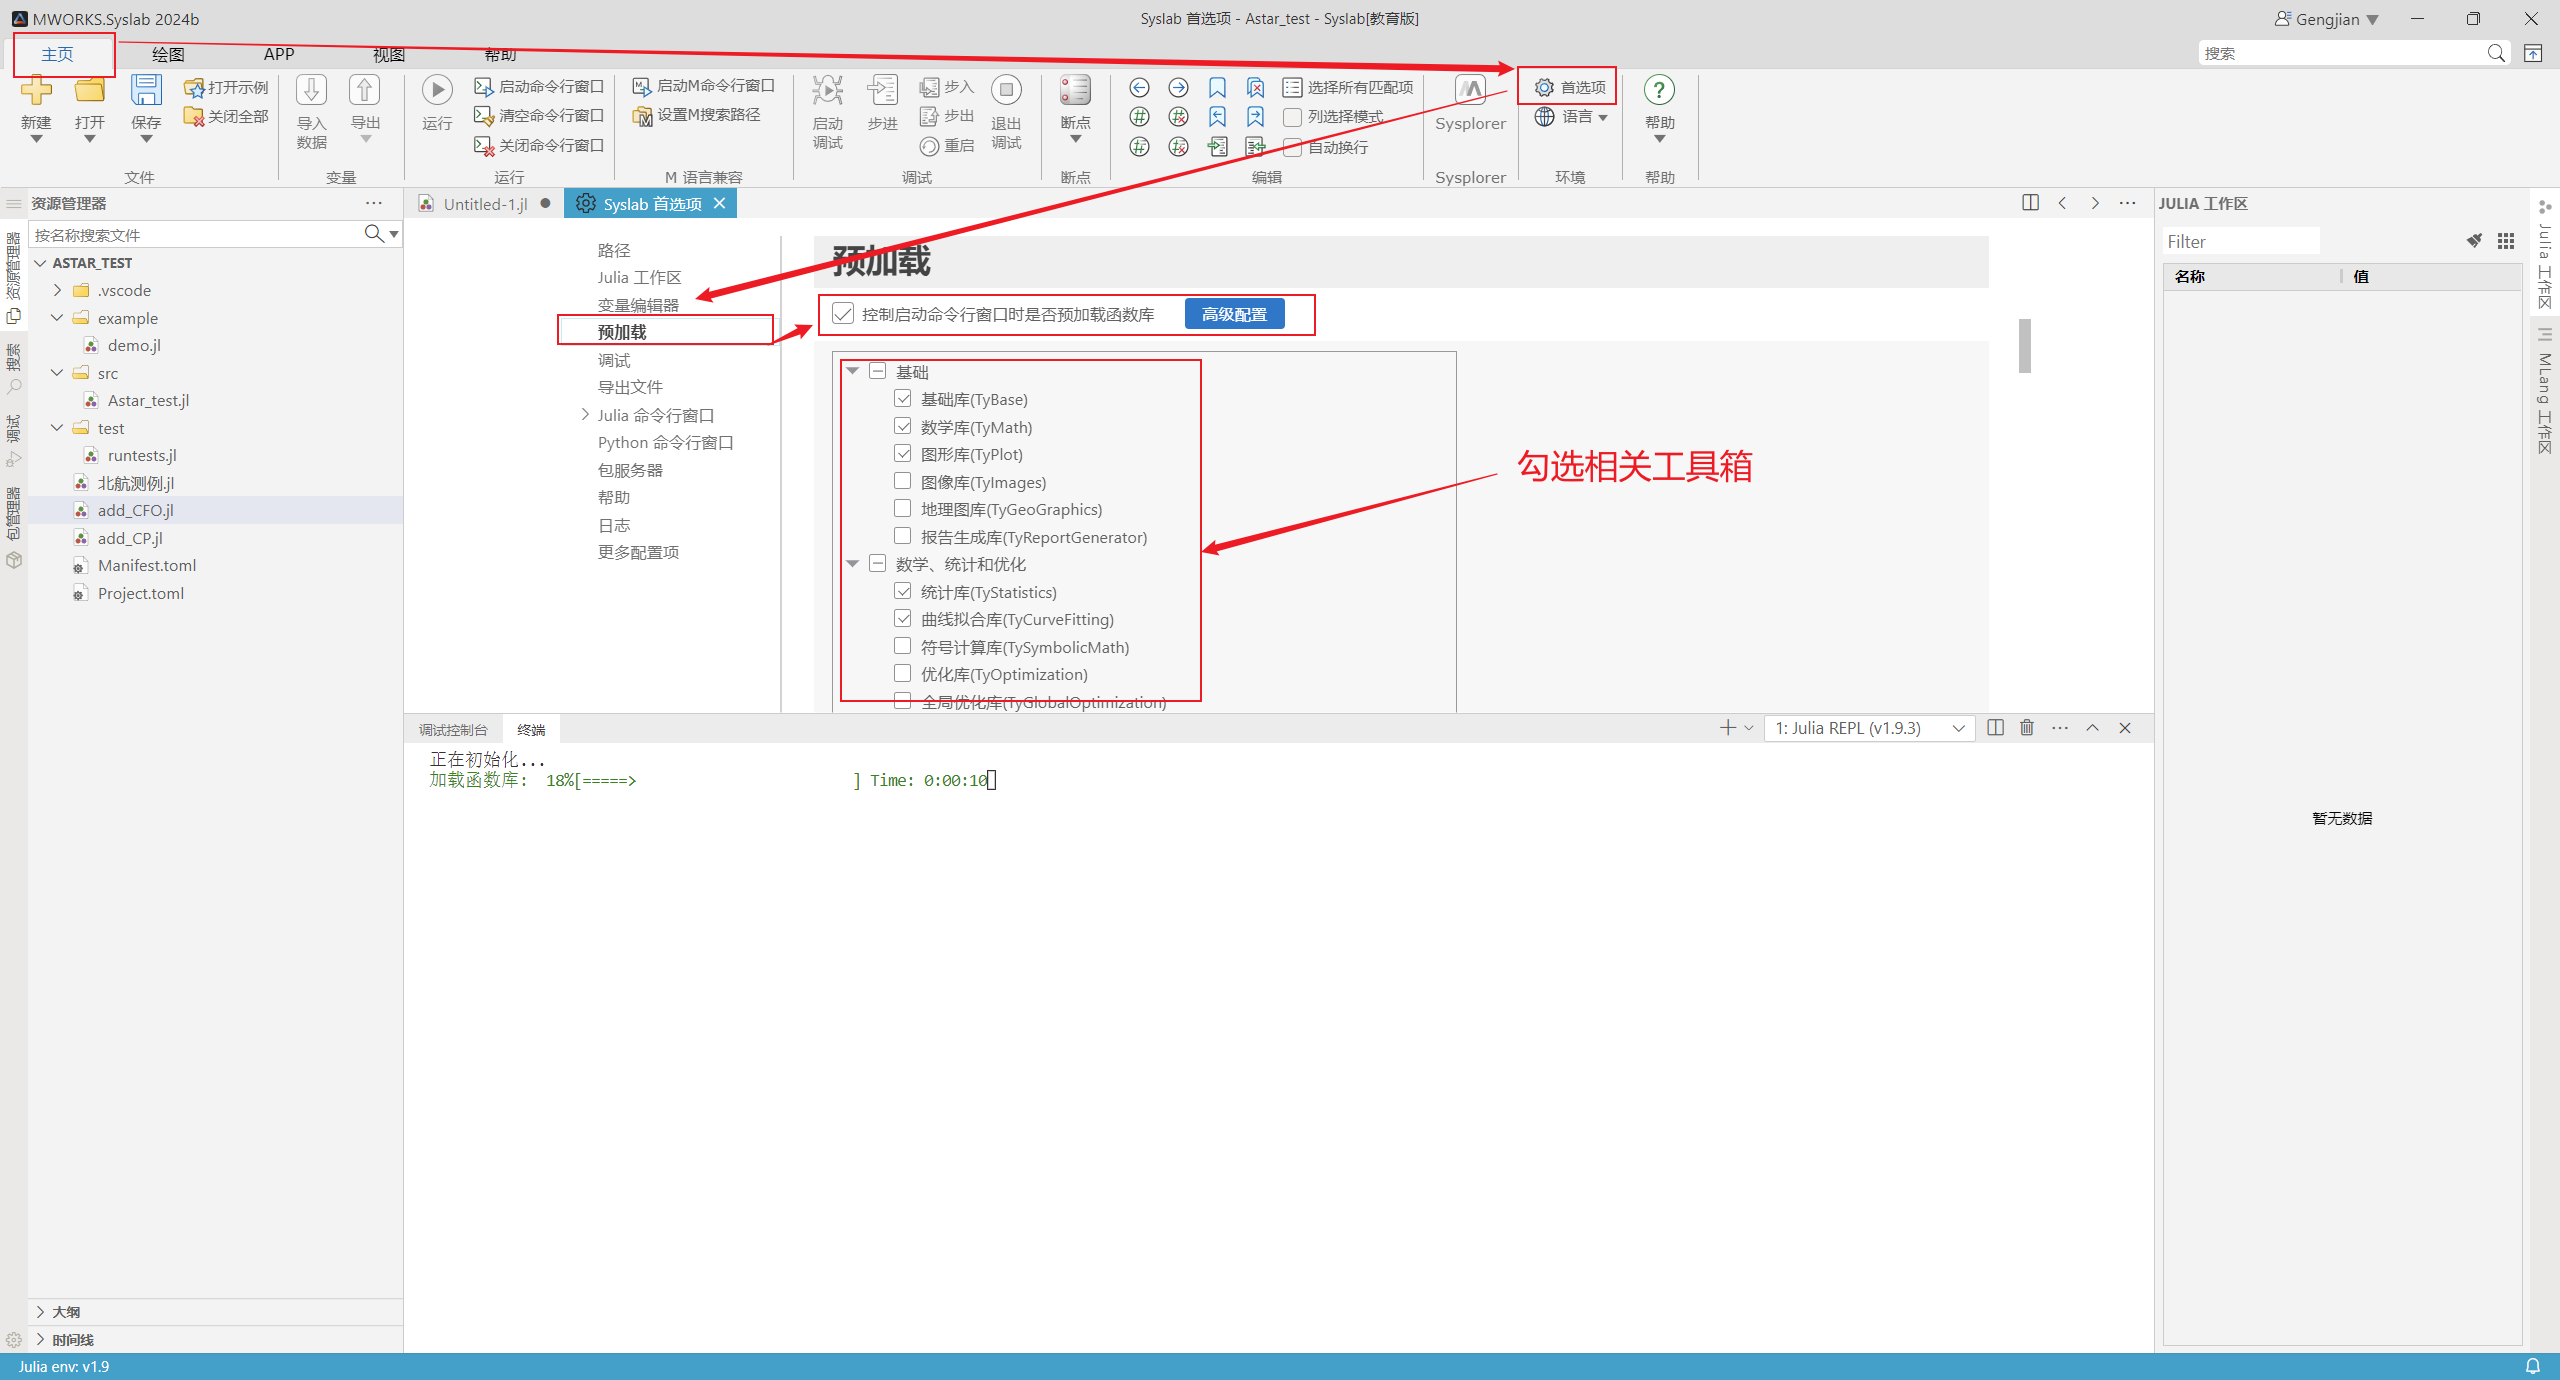Click the grid view icon in Julia workspace

click(2506, 241)
